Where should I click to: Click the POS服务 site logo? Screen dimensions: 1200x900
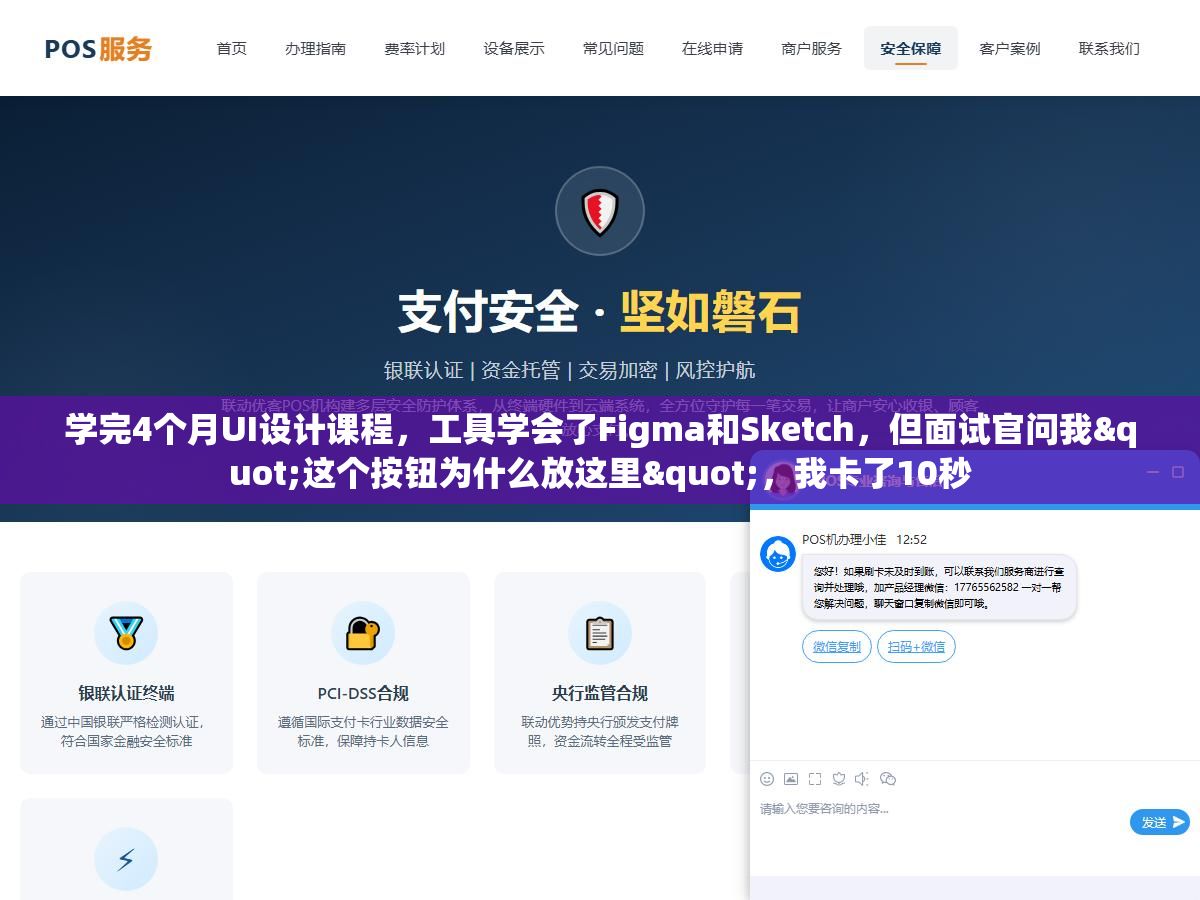tap(98, 48)
